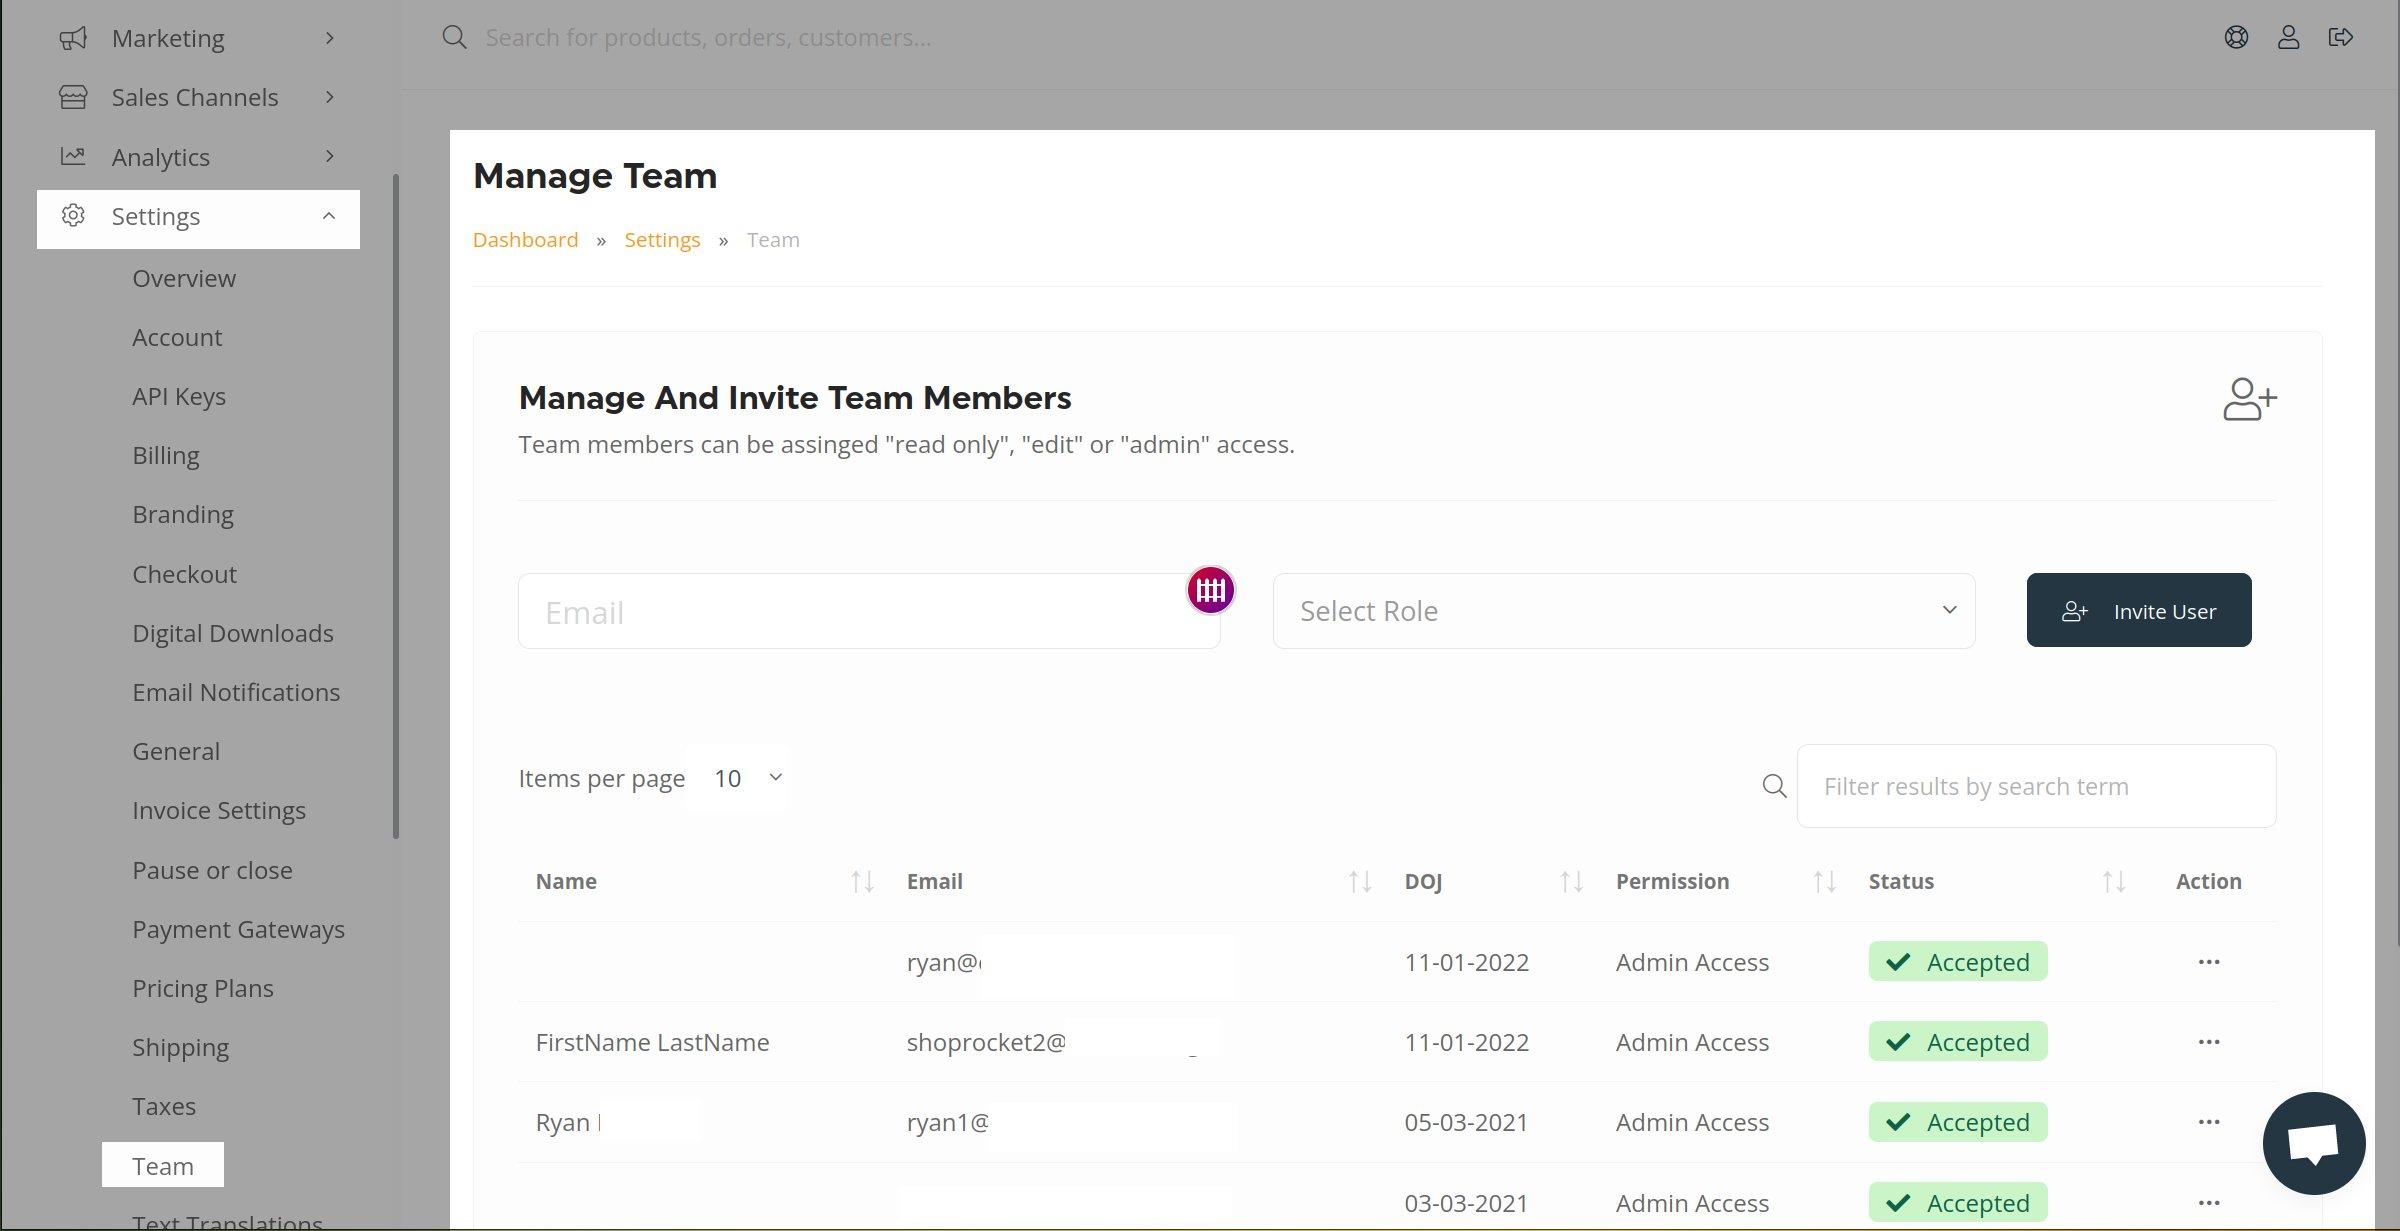Focus the filter results search field
The width and height of the screenshot is (2400, 1231).
(x=2036, y=786)
